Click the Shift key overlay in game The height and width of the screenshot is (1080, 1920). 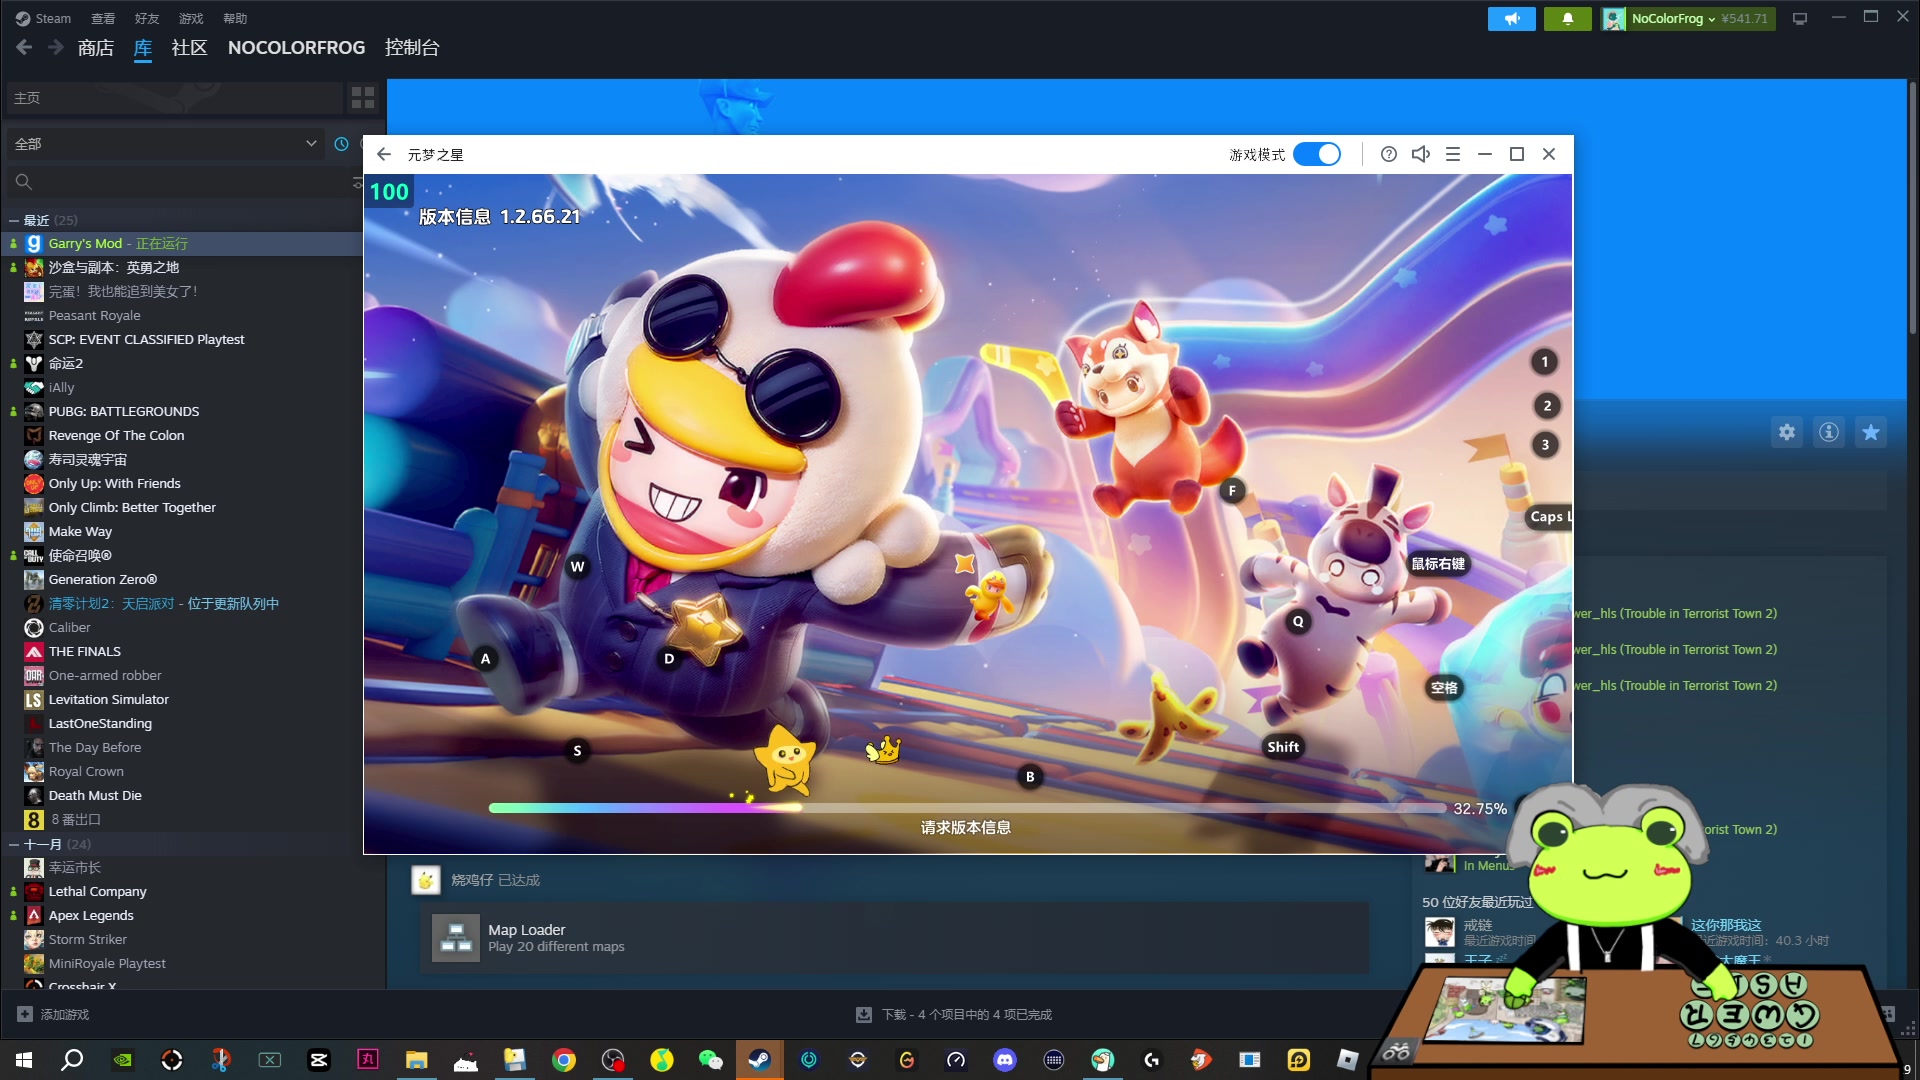click(1283, 747)
